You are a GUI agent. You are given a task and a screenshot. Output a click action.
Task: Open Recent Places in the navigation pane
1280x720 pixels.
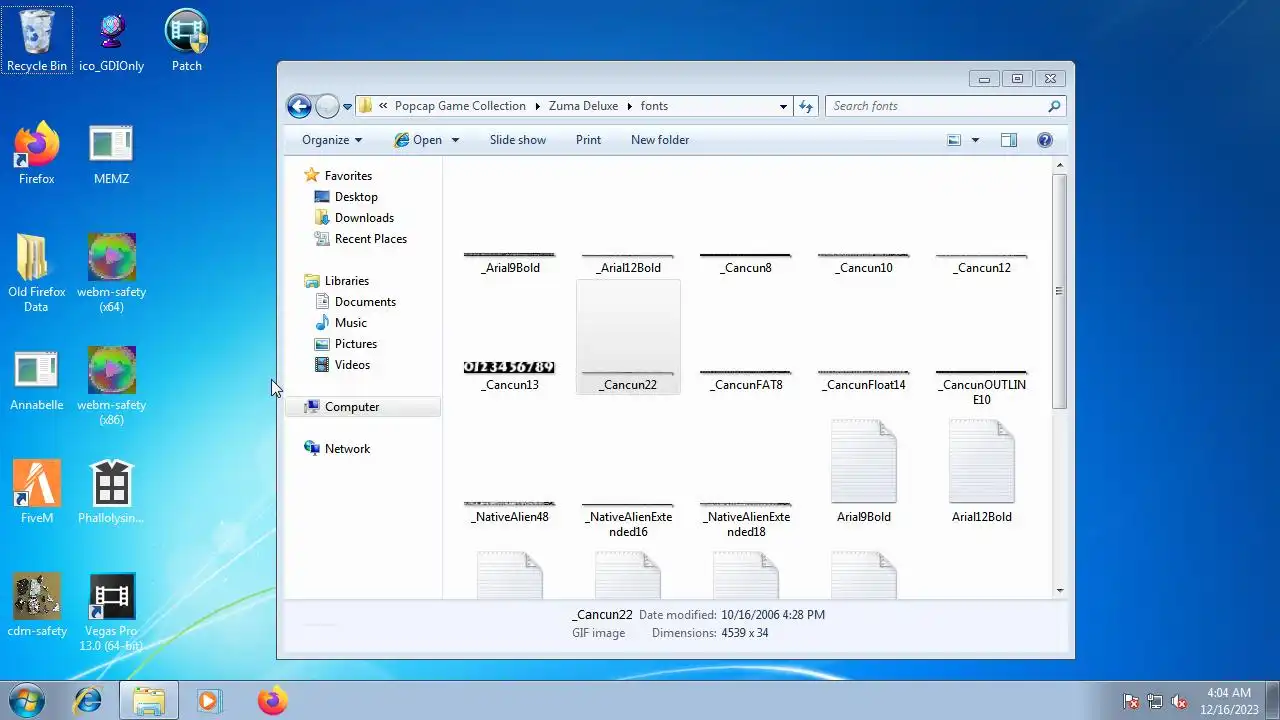(370, 239)
